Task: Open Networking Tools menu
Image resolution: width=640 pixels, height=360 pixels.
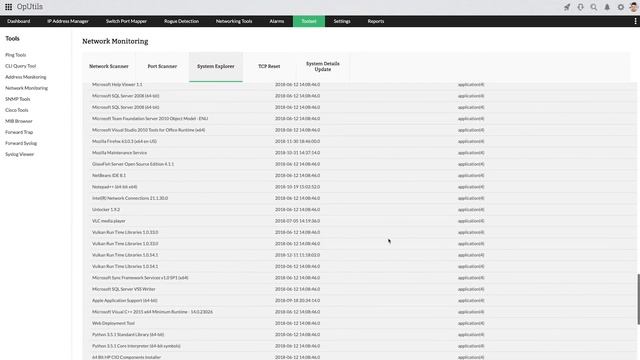Action: (x=234, y=21)
